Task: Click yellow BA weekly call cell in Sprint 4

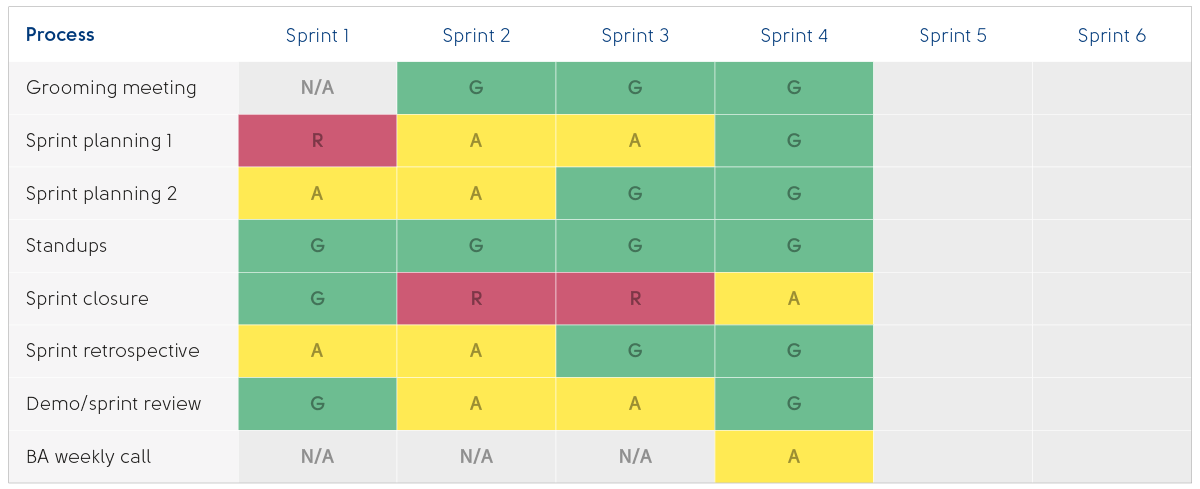Action: click(x=794, y=457)
